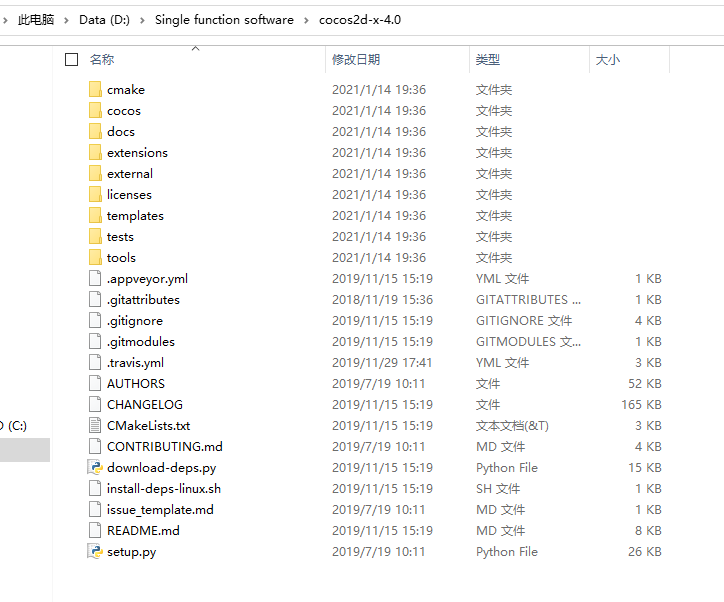Click the tests folder icon
724x602 pixels.
click(x=95, y=236)
